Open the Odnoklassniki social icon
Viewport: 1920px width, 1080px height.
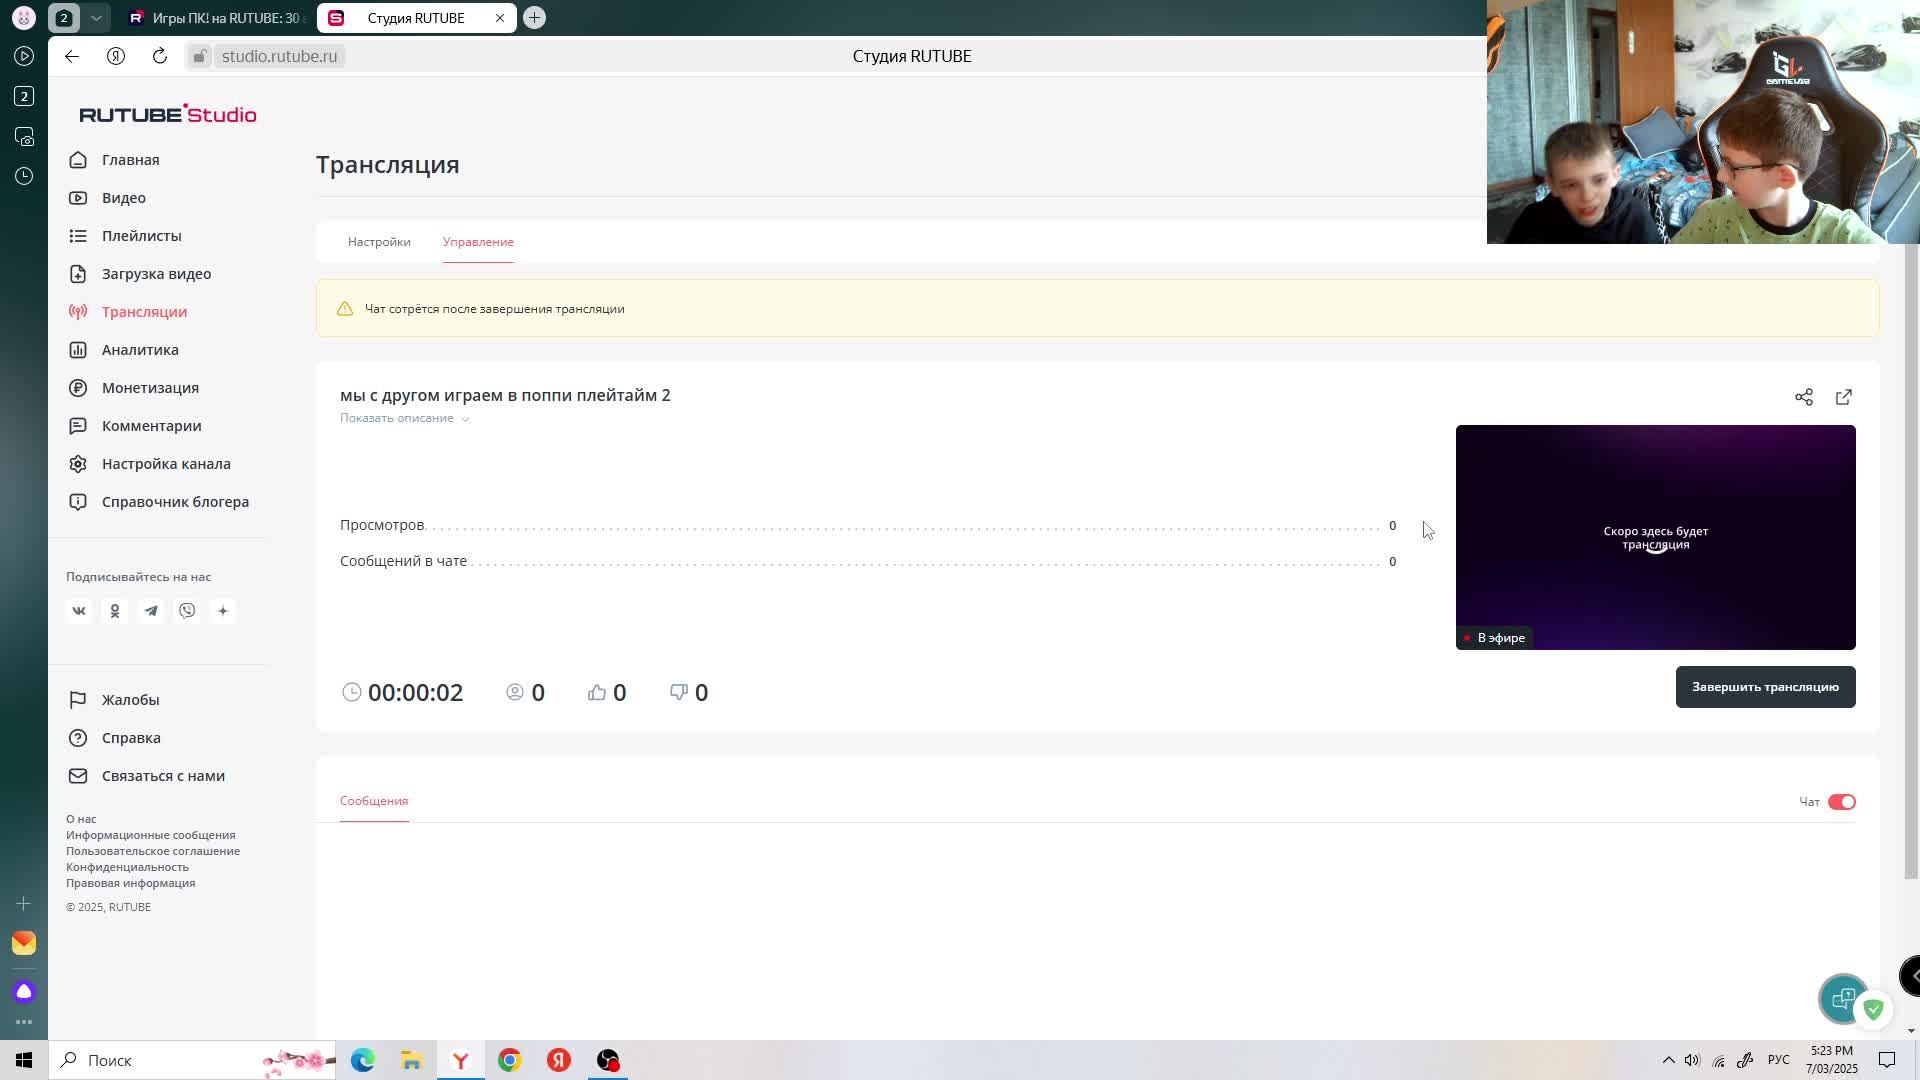(115, 611)
